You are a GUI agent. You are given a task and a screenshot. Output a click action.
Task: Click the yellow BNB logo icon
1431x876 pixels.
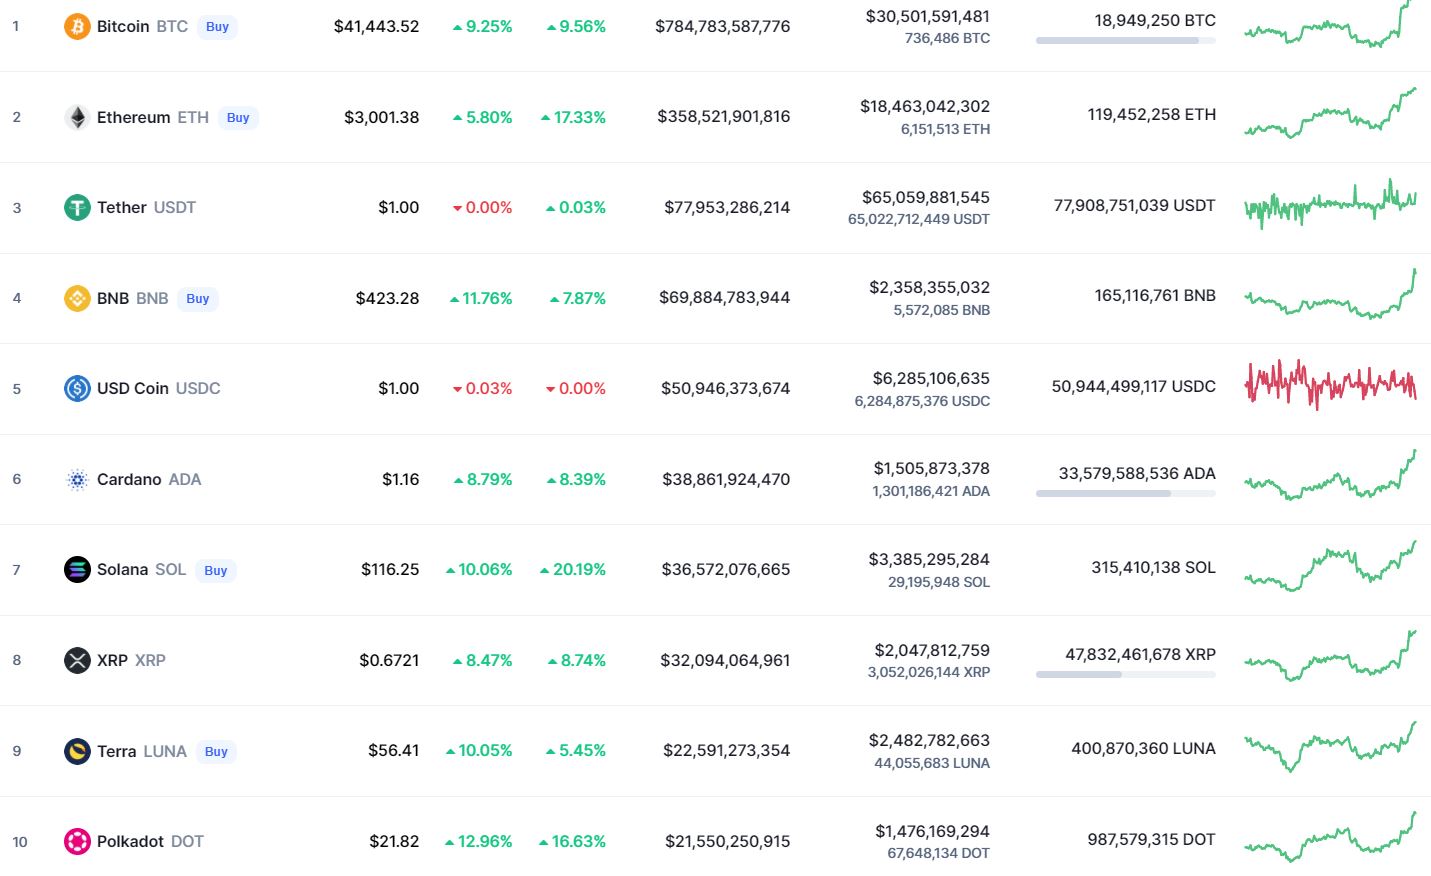pos(77,298)
